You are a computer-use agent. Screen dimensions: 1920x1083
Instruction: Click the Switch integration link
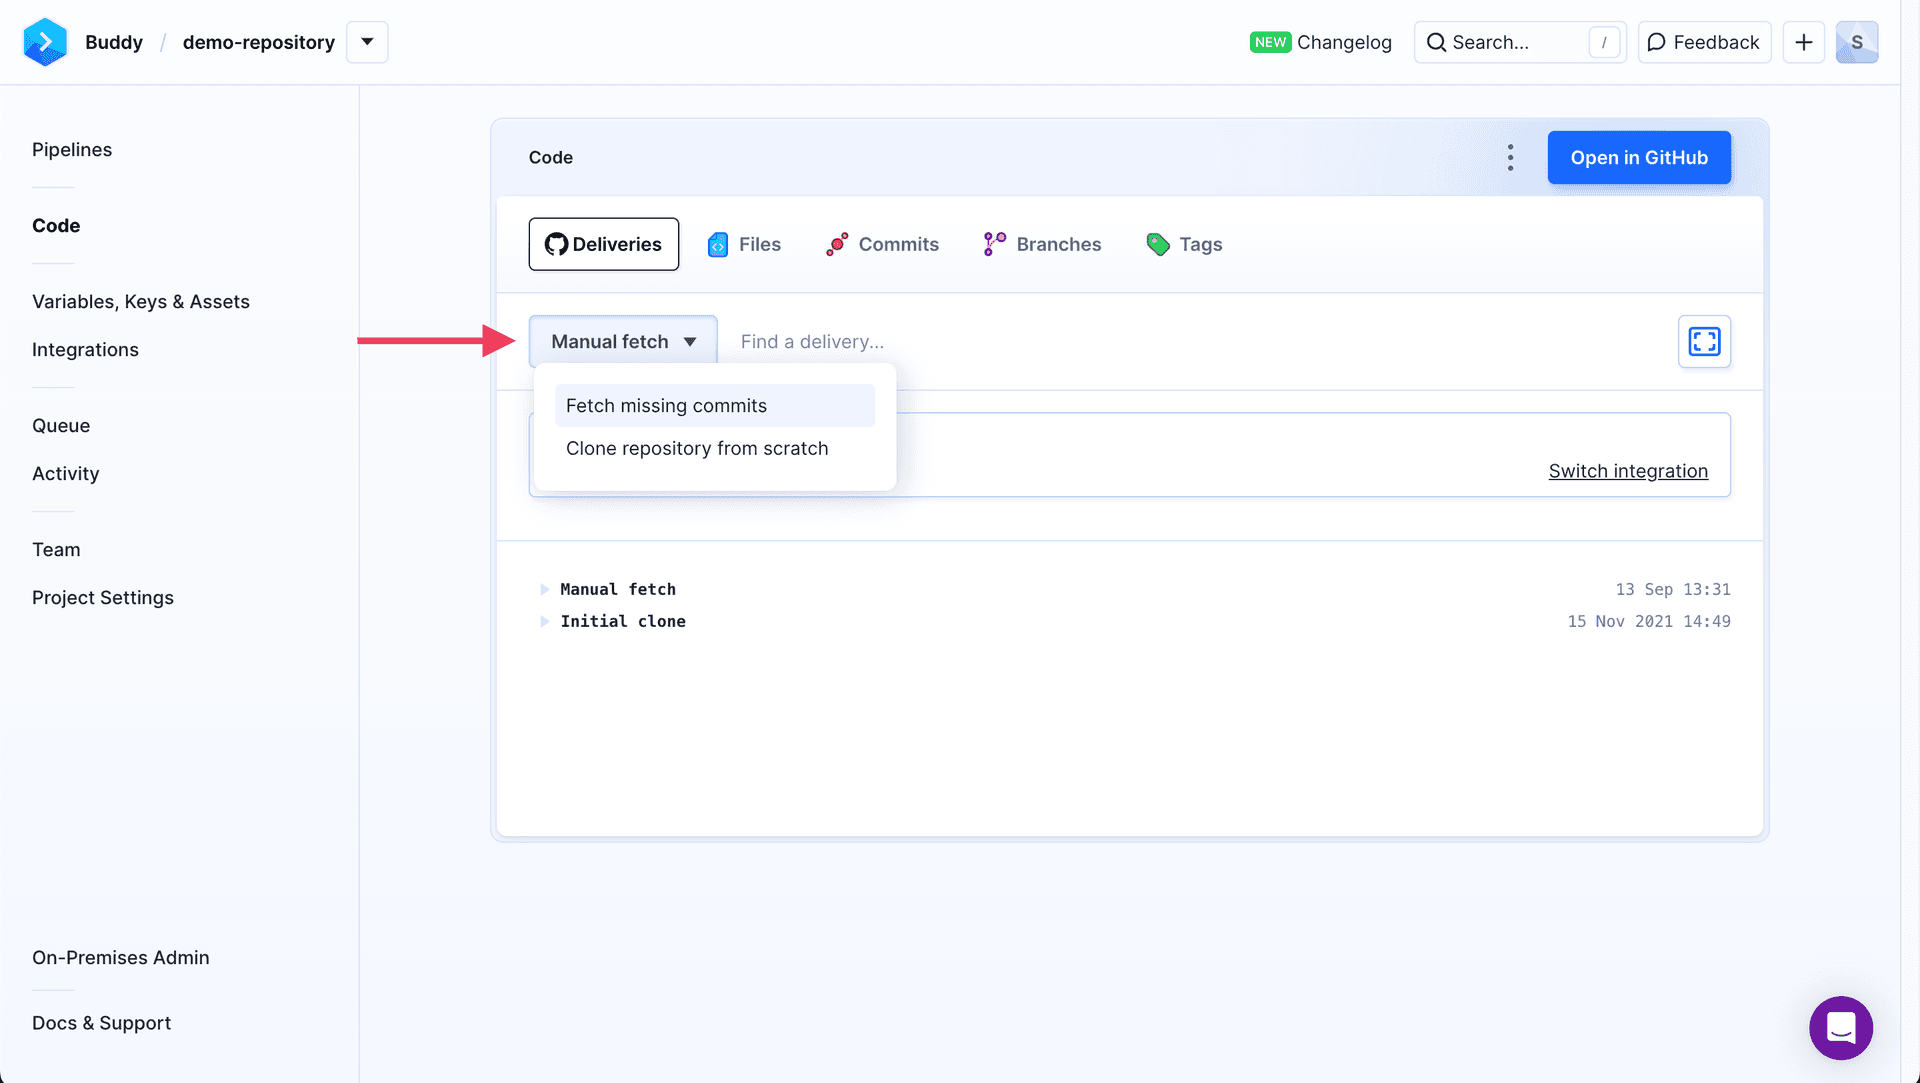click(x=1627, y=471)
